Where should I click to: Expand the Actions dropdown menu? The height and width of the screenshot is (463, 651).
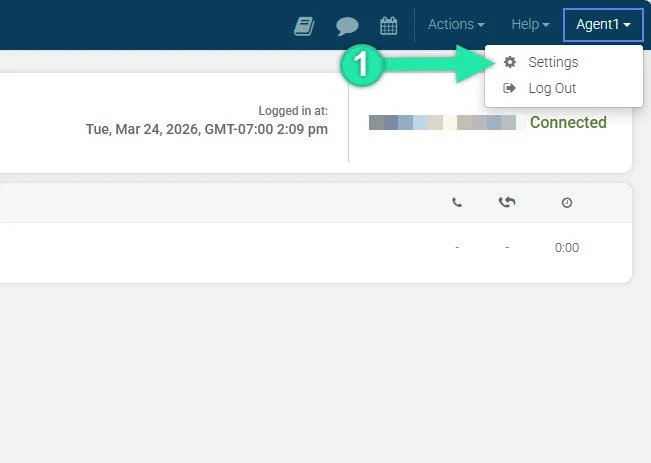(456, 24)
